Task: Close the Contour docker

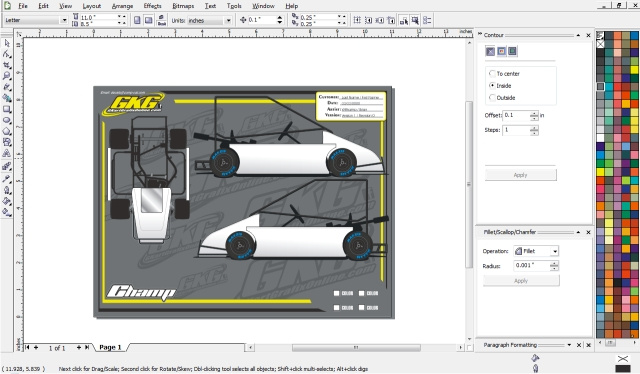Action: pos(588,36)
